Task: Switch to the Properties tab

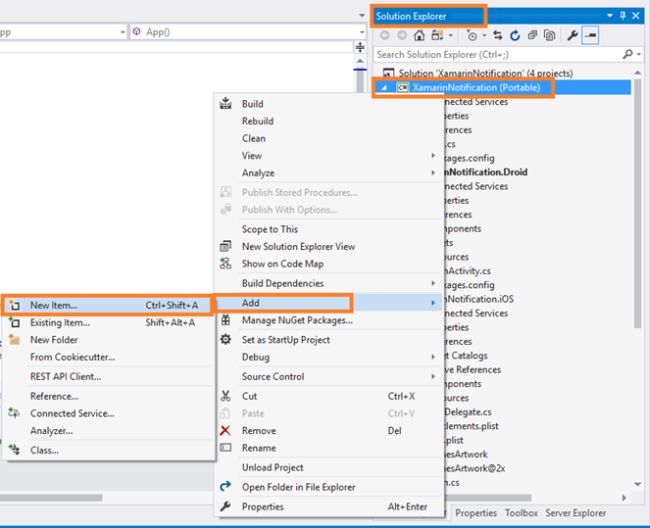Action: [476, 513]
